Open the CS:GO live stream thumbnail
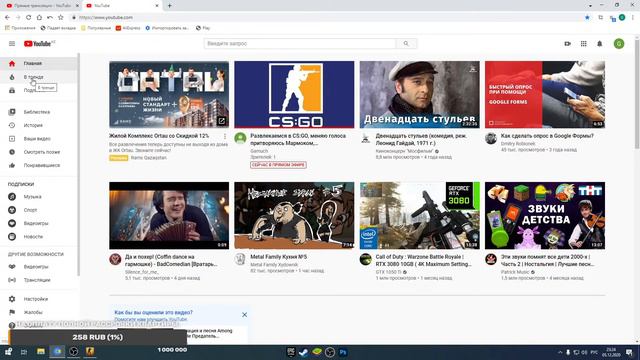This screenshot has width=640, height=360. (294, 95)
